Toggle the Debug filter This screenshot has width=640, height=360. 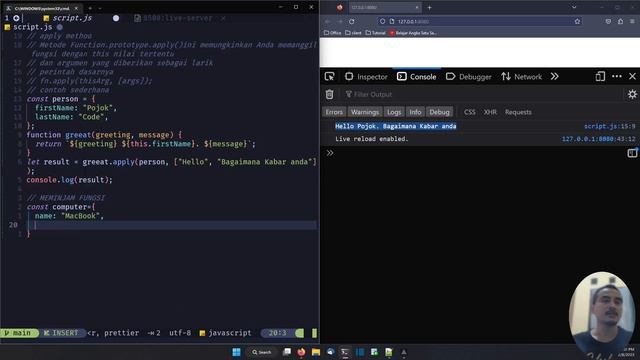[439, 112]
